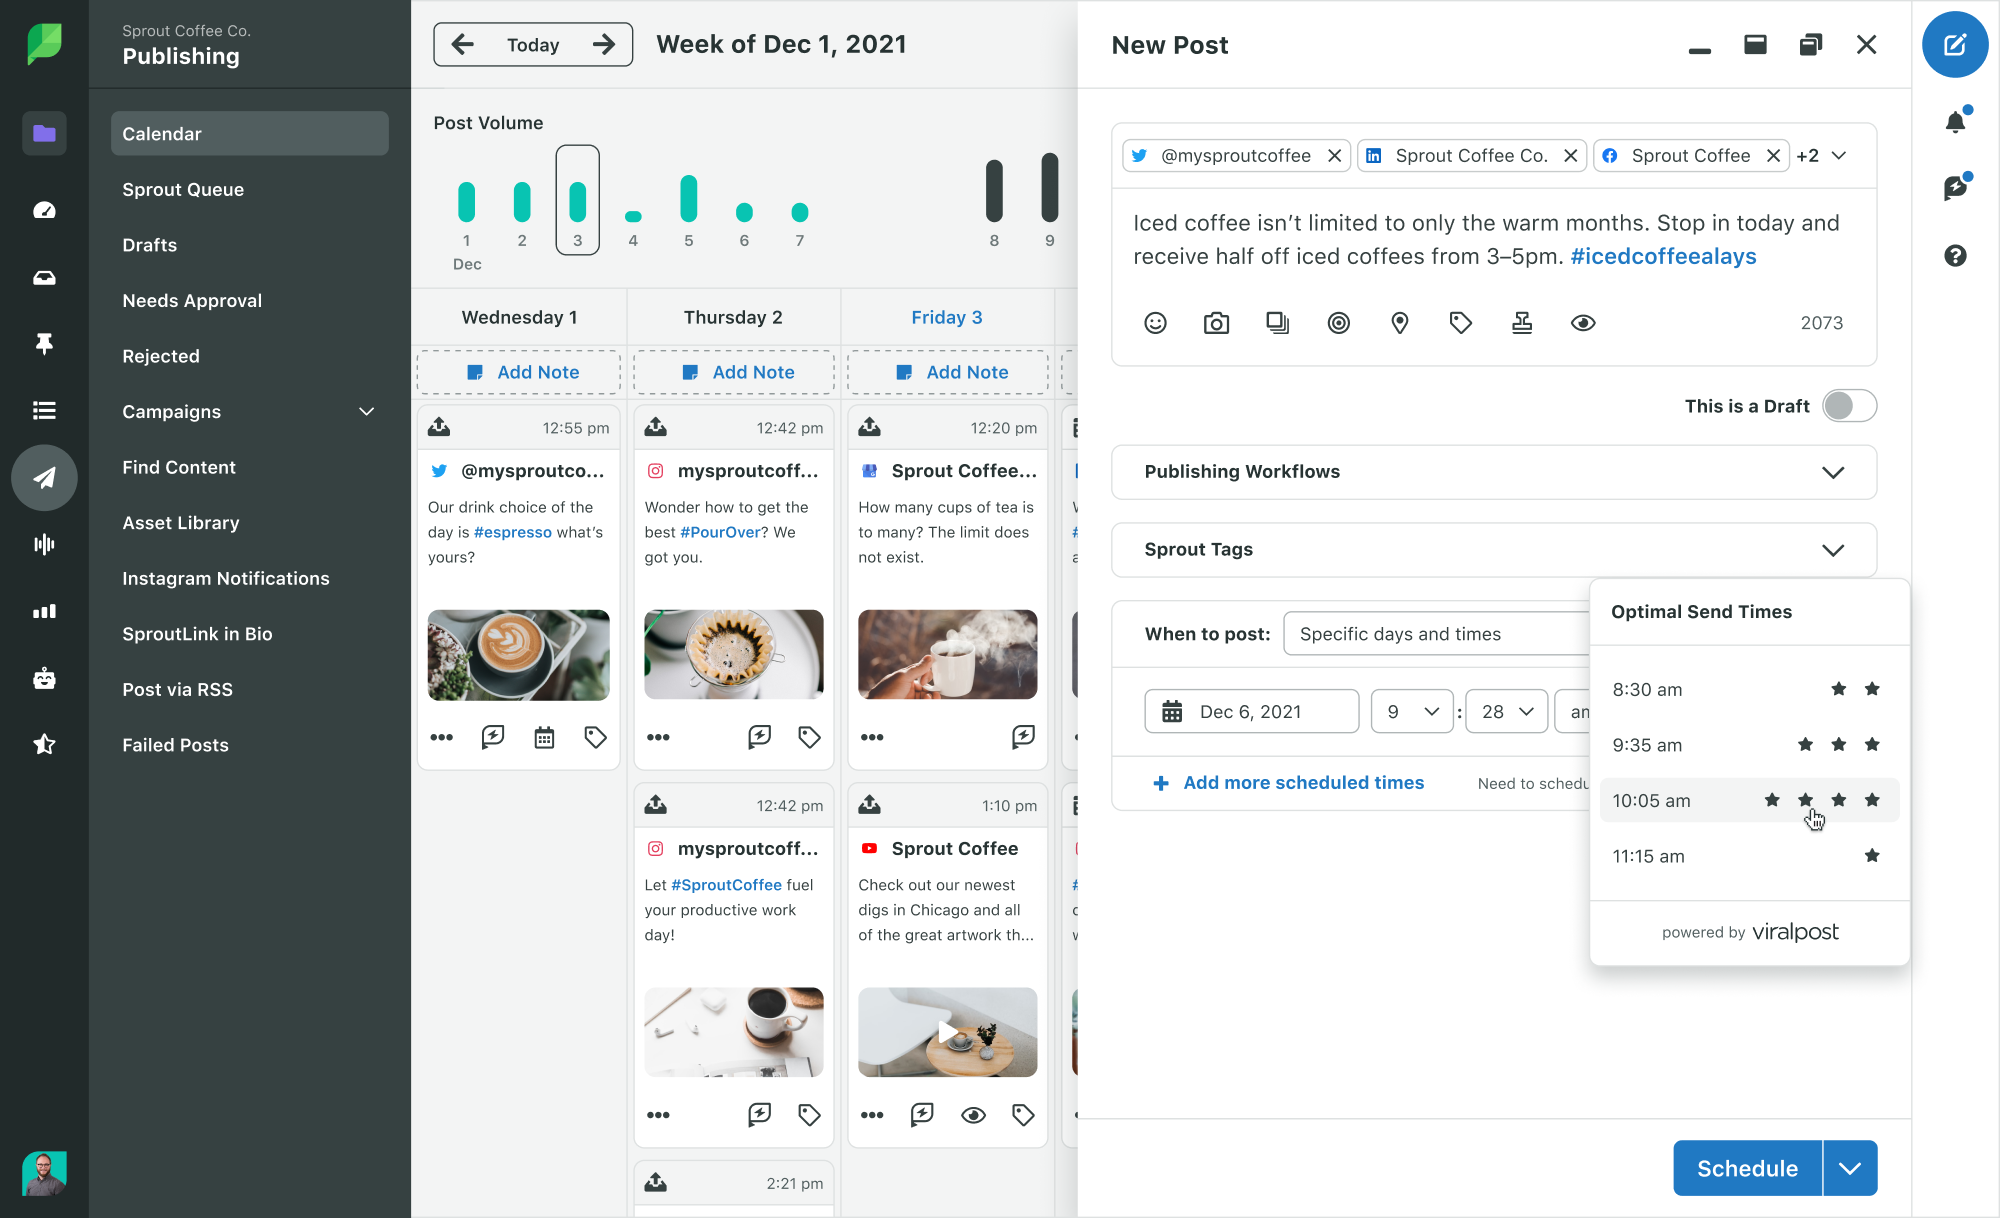
Task: Click the tag/label icon in composer
Action: pos(1460,321)
